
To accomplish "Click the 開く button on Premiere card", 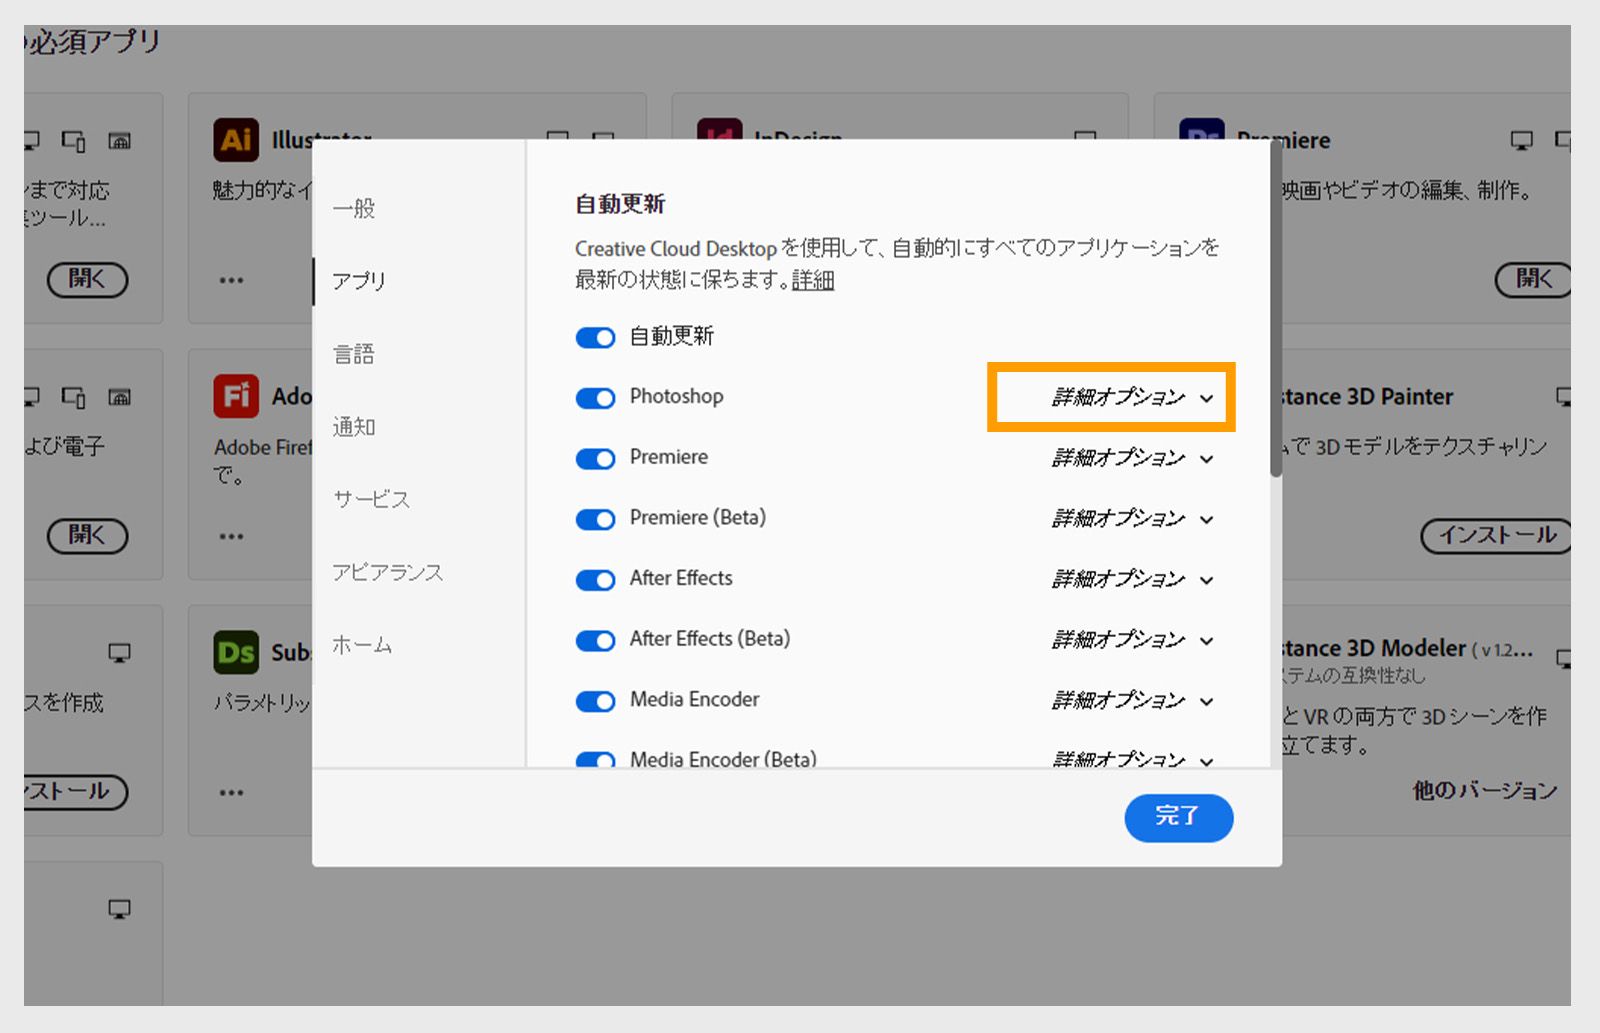I will 1534,280.
